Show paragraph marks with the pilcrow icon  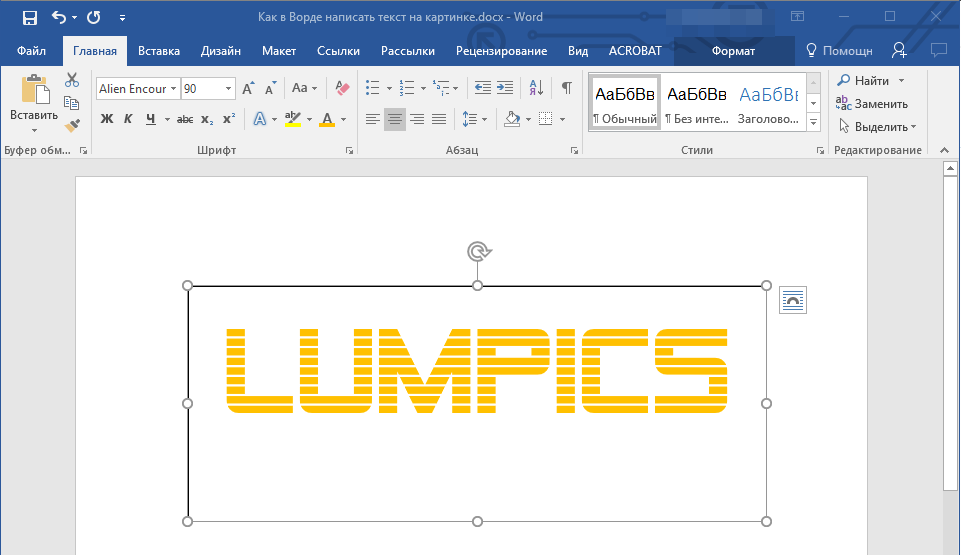click(x=567, y=88)
